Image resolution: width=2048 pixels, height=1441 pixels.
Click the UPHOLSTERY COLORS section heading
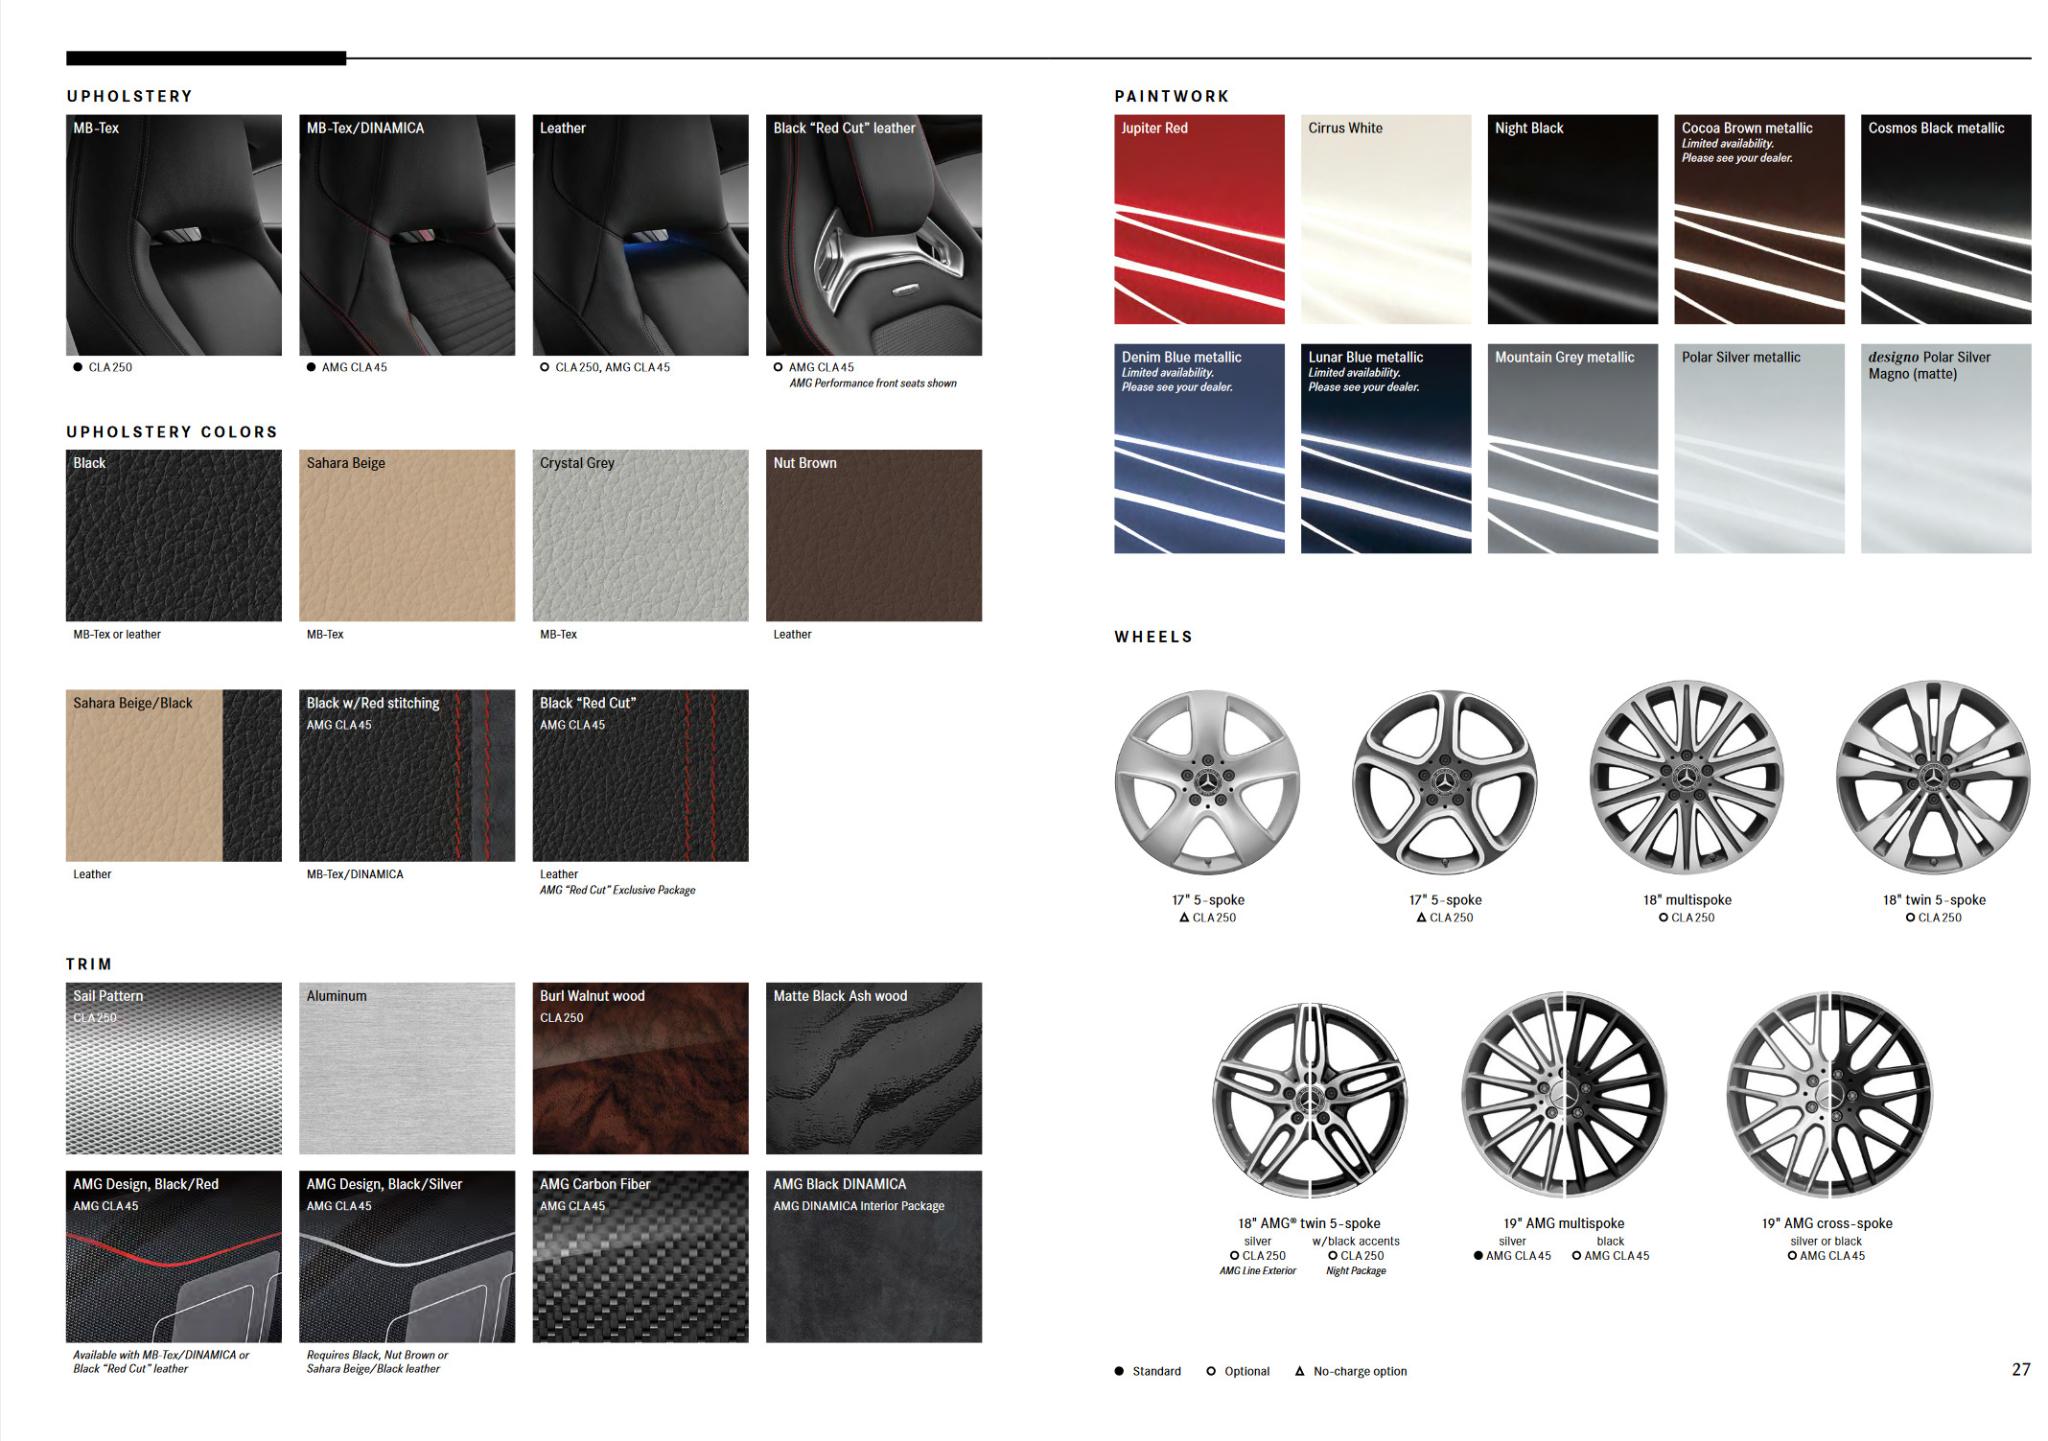172,432
